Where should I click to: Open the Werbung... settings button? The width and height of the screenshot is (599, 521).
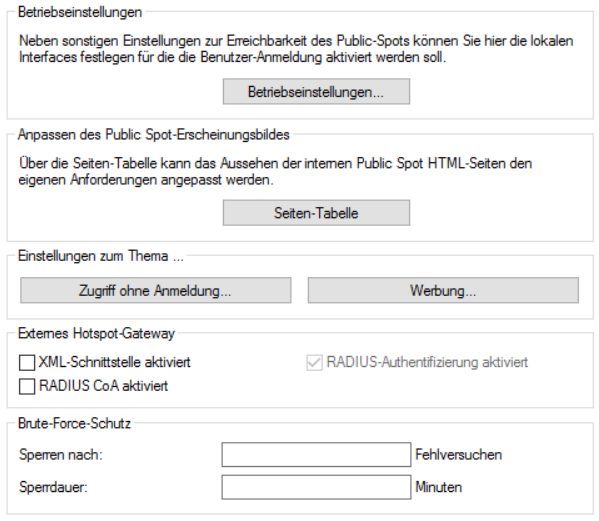(x=443, y=291)
